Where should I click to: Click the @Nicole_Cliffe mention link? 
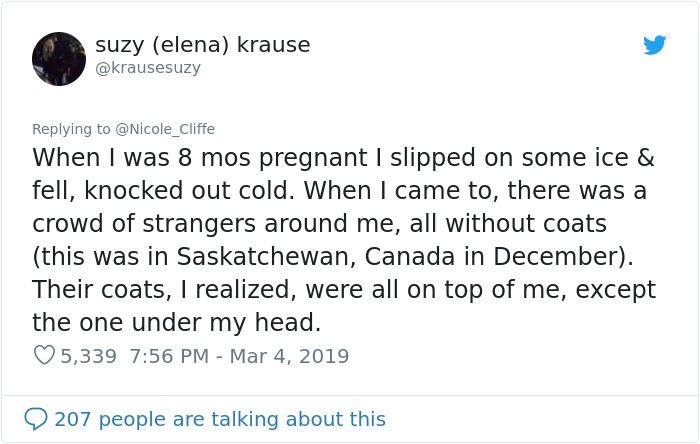click(165, 129)
